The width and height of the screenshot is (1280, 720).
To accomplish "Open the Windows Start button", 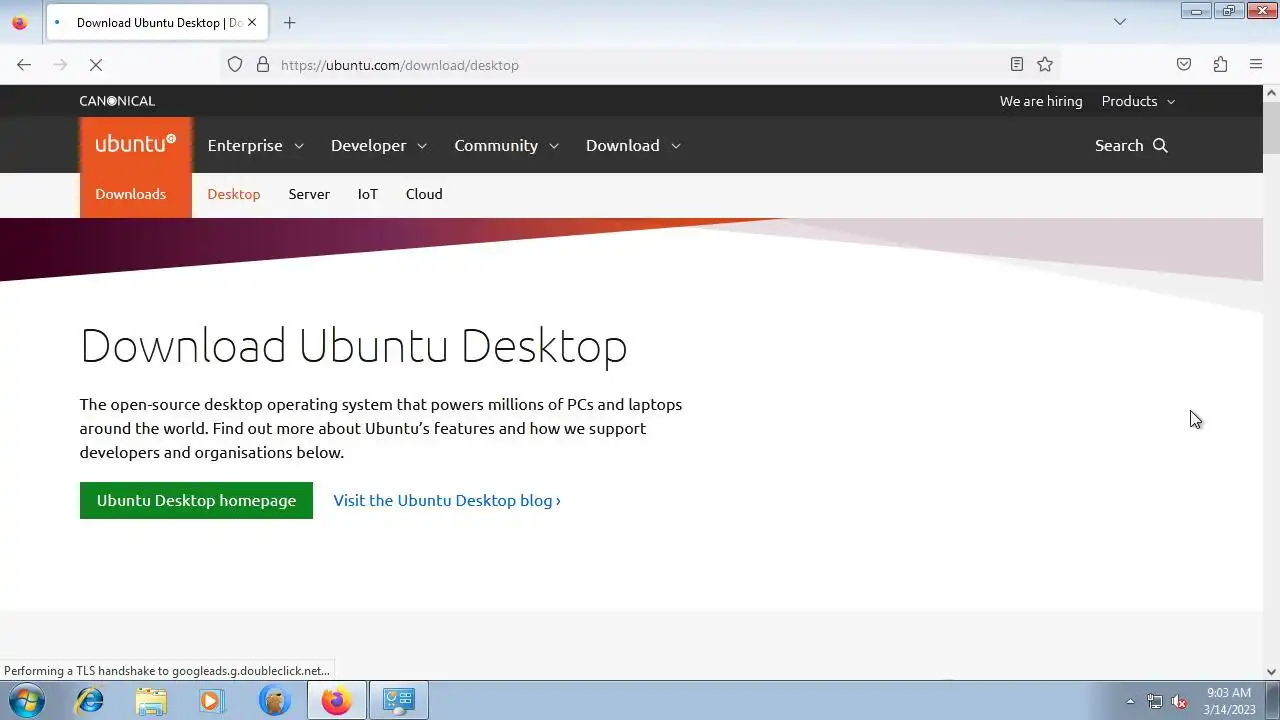I will point(27,700).
